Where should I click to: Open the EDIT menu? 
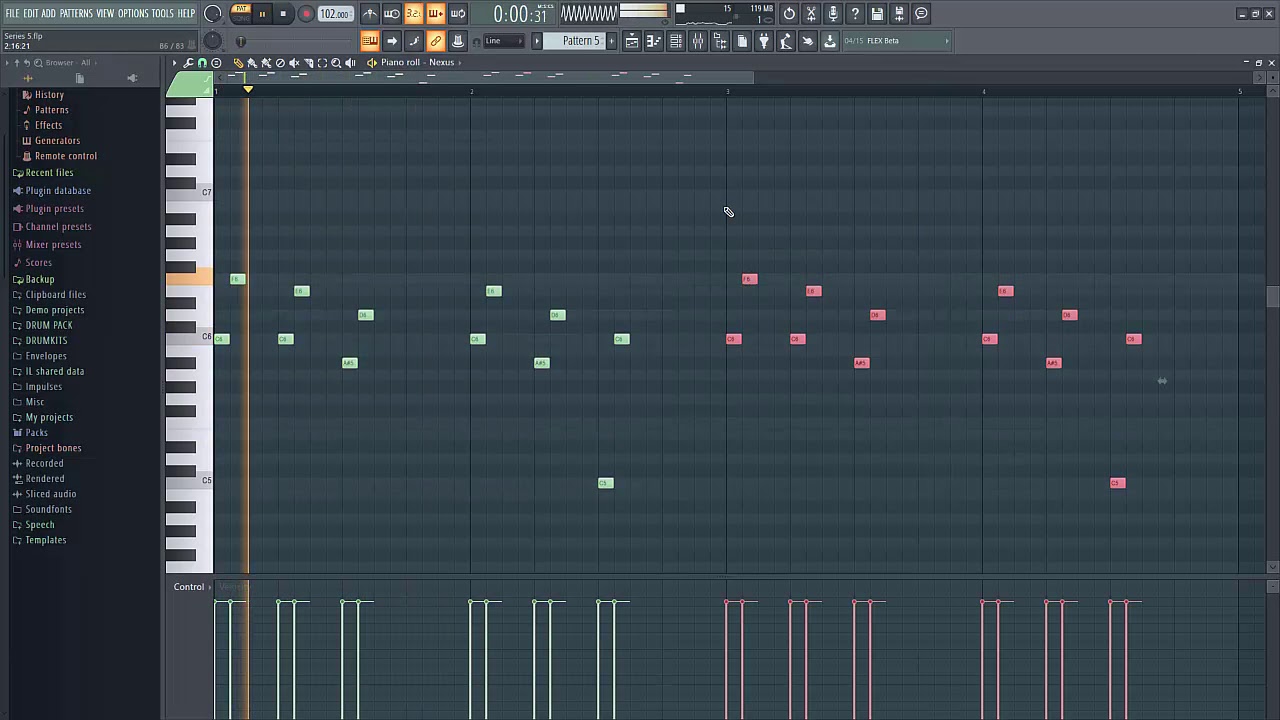click(31, 13)
